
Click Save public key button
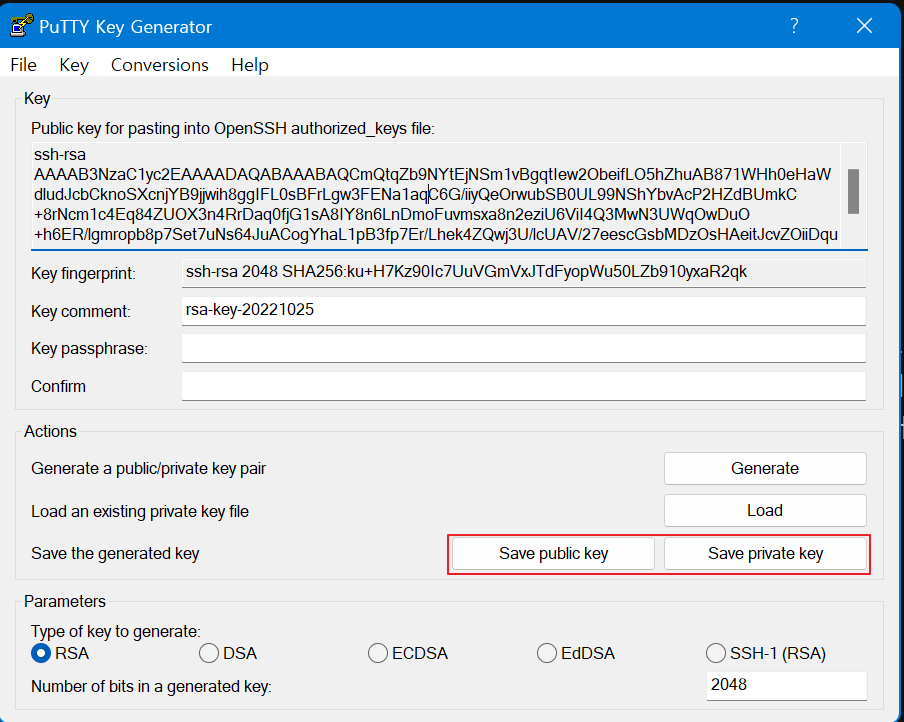553,553
